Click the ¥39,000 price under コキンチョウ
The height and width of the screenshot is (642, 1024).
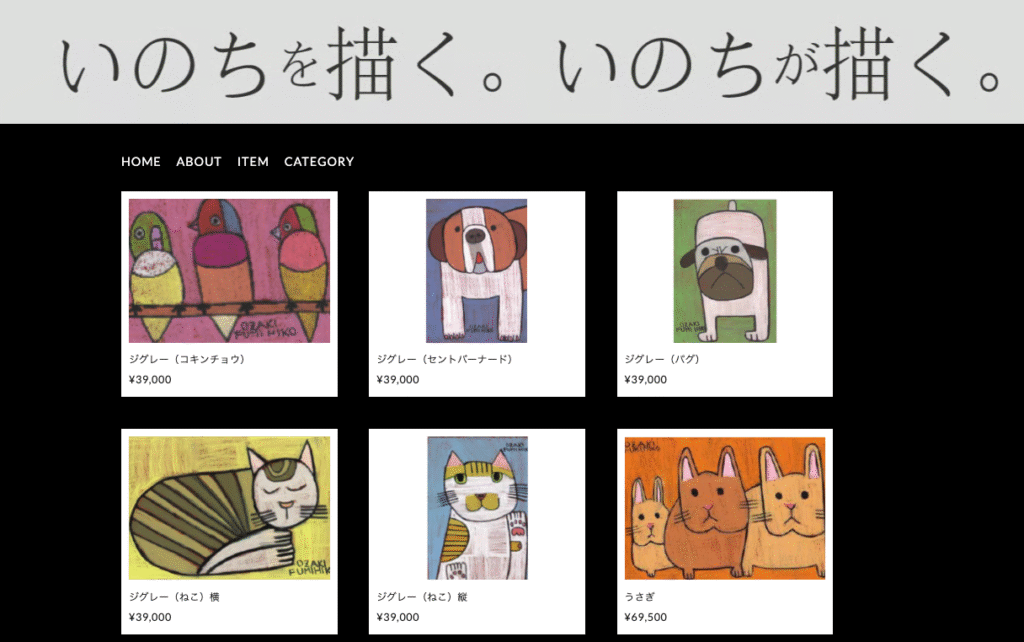(150, 379)
